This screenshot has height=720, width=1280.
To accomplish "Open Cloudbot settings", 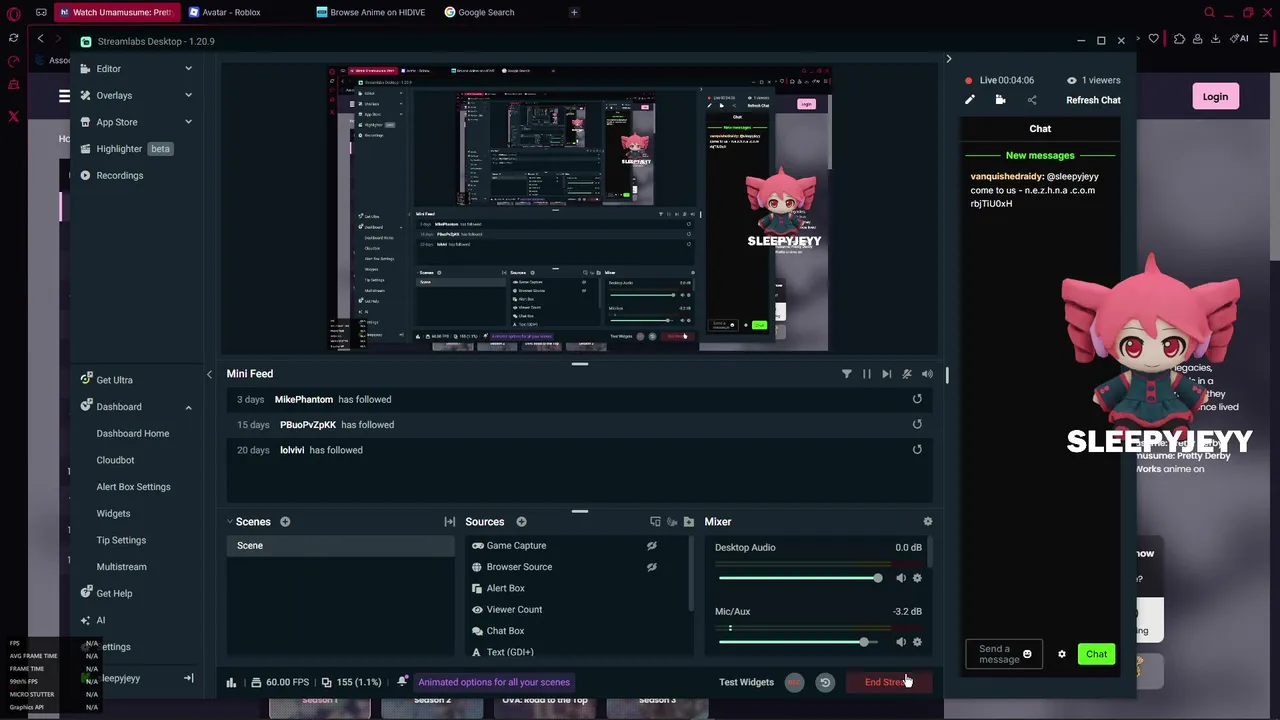I will coord(115,460).
